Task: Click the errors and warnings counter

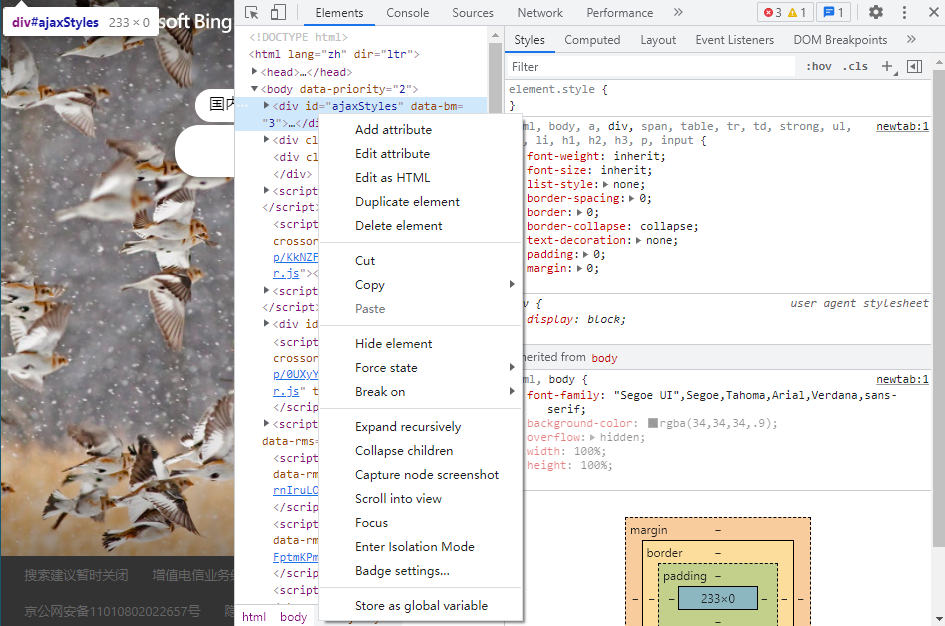Action: point(784,13)
